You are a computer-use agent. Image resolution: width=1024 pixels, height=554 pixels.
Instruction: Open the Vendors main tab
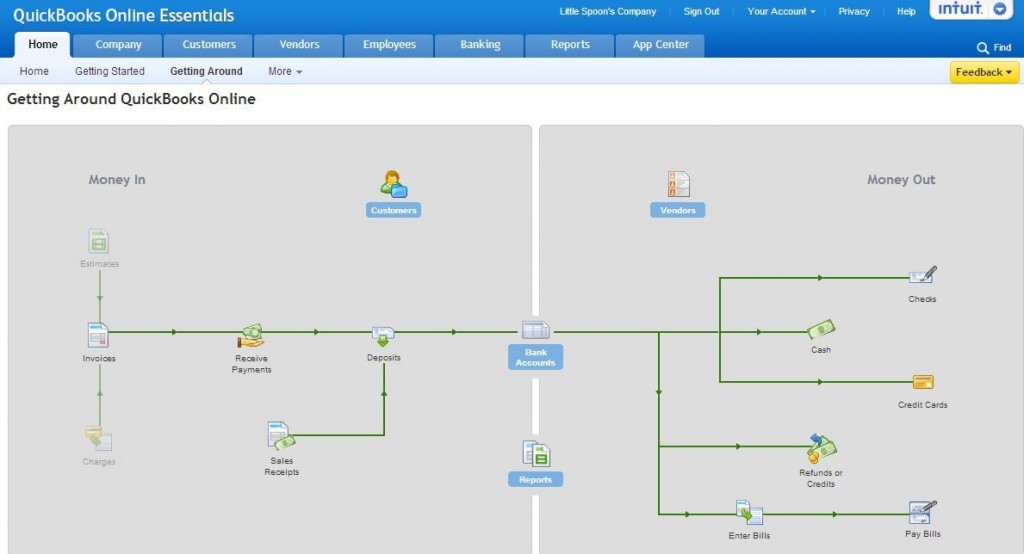(299, 44)
